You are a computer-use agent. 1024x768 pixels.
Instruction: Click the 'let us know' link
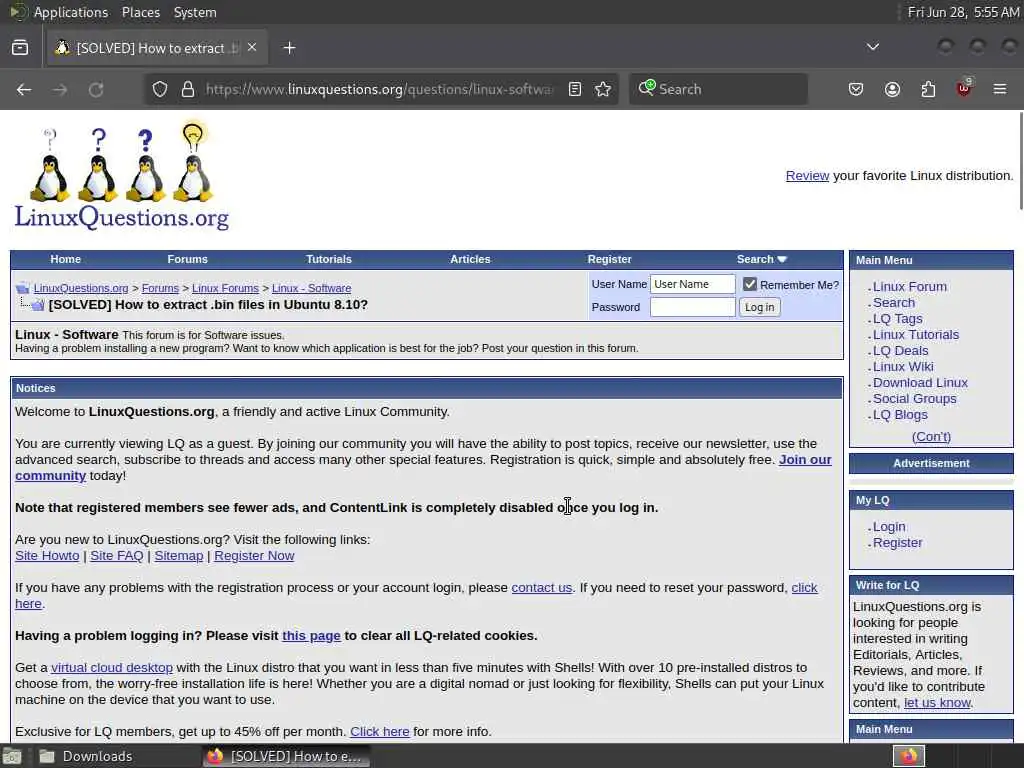938,703
